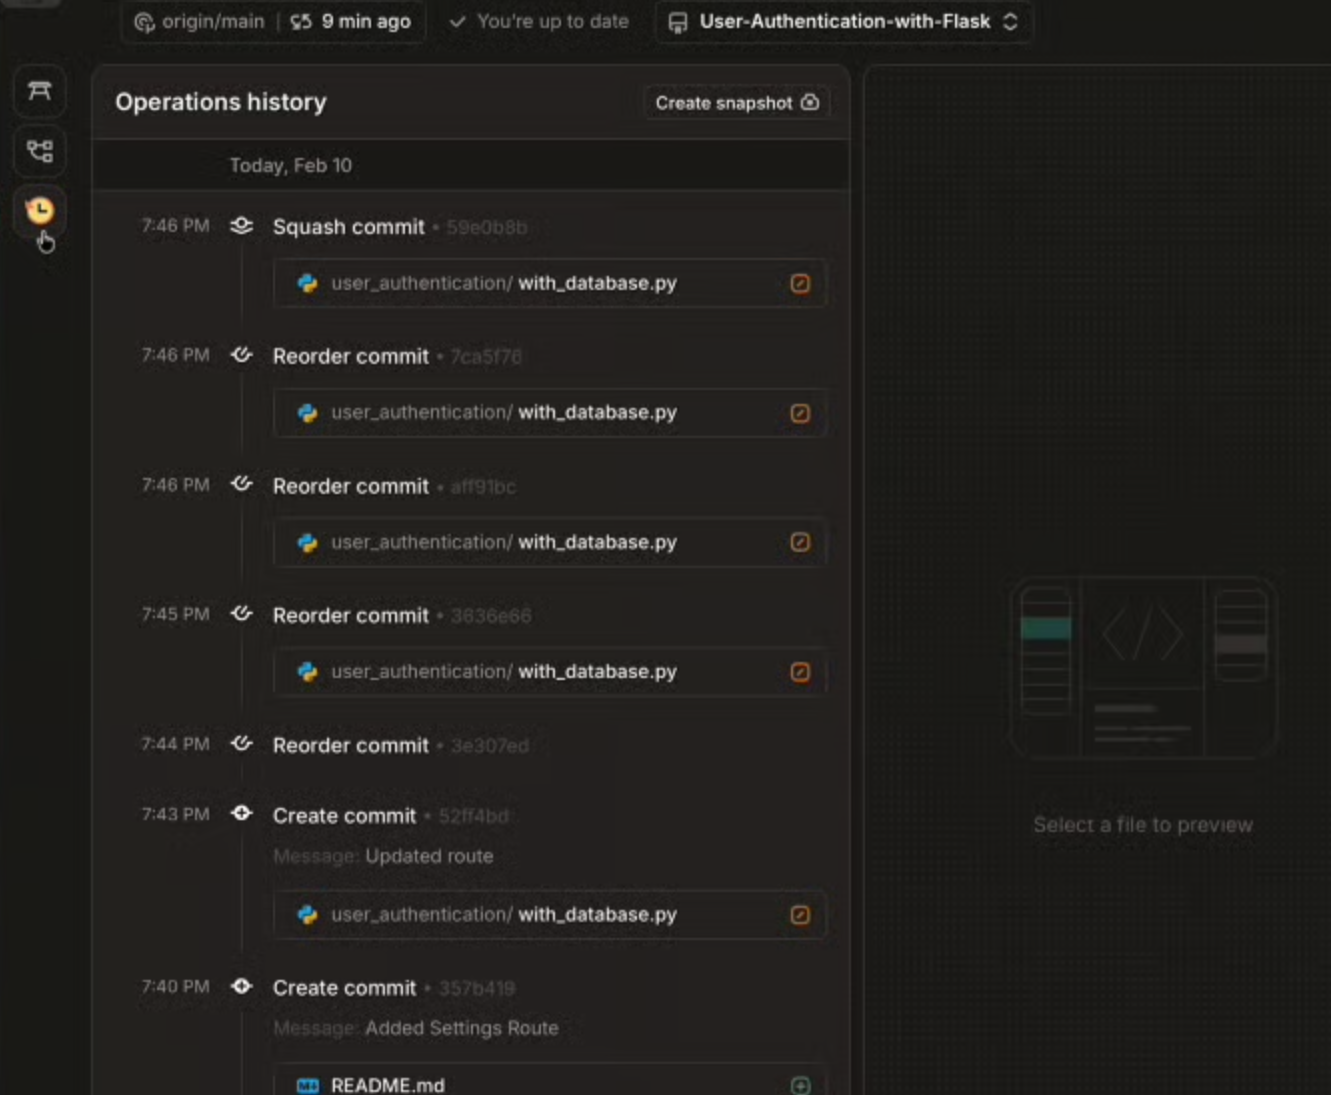Open with_database.py under Squash commit
The image size is (1331, 1095).
pos(550,283)
